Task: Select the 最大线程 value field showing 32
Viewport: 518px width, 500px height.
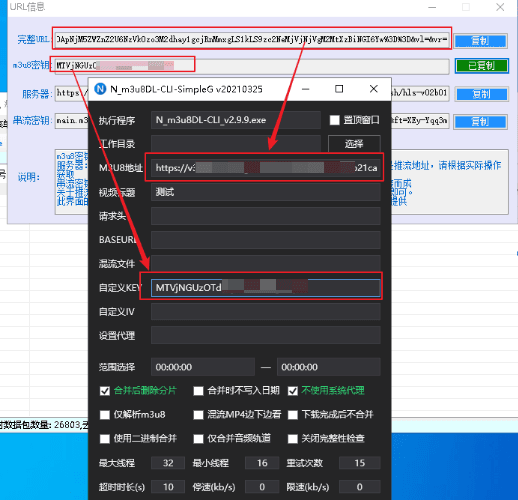Action: (x=168, y=463)
